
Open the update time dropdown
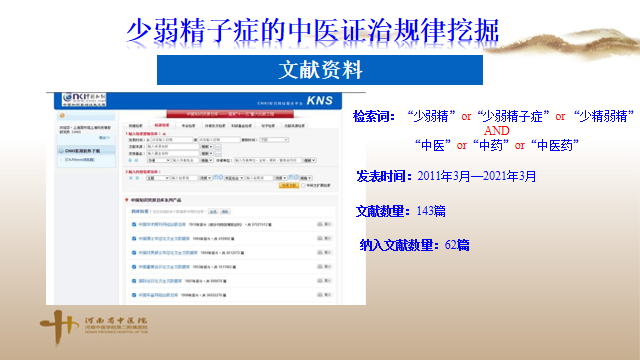click(274, 140)
